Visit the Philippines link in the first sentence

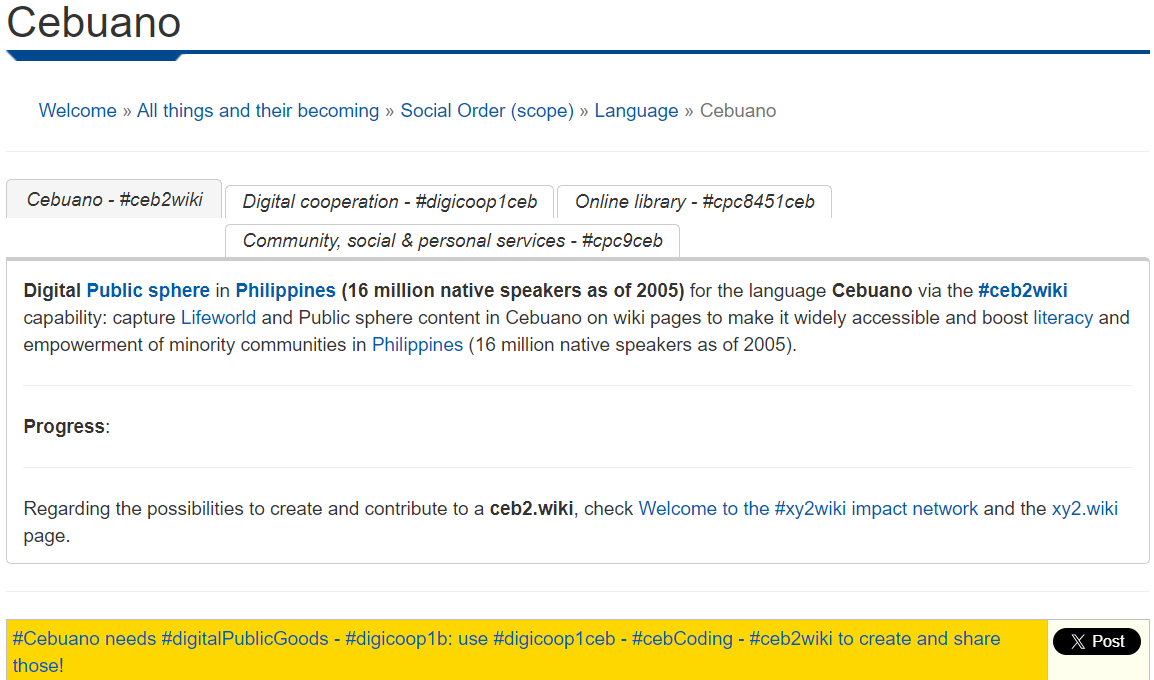[x=286, y=290]
